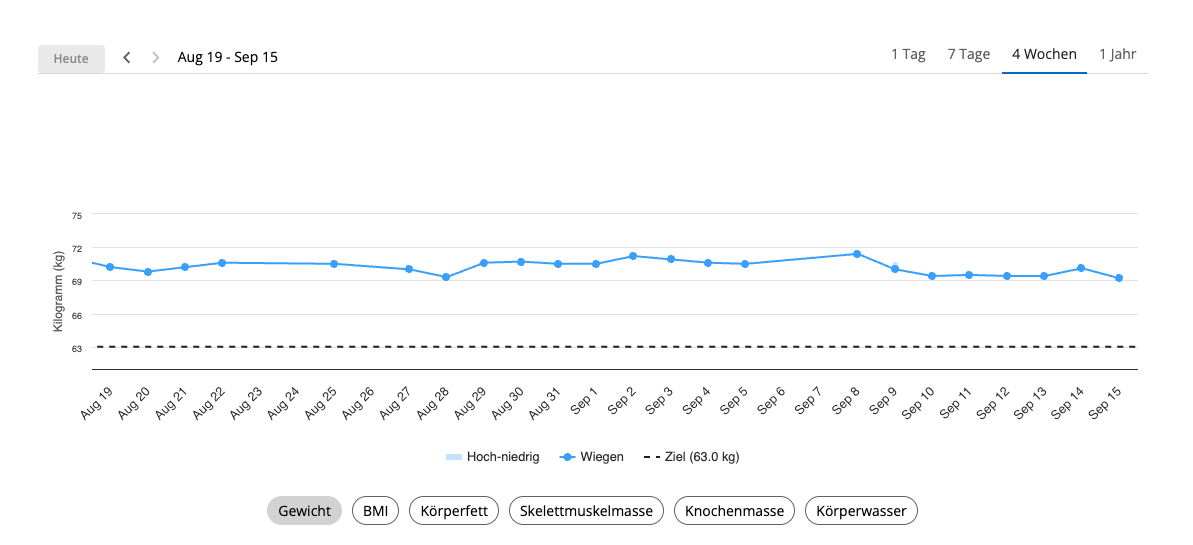
Task: Open the 1 Jahr view
Action: pos(1117,55)
